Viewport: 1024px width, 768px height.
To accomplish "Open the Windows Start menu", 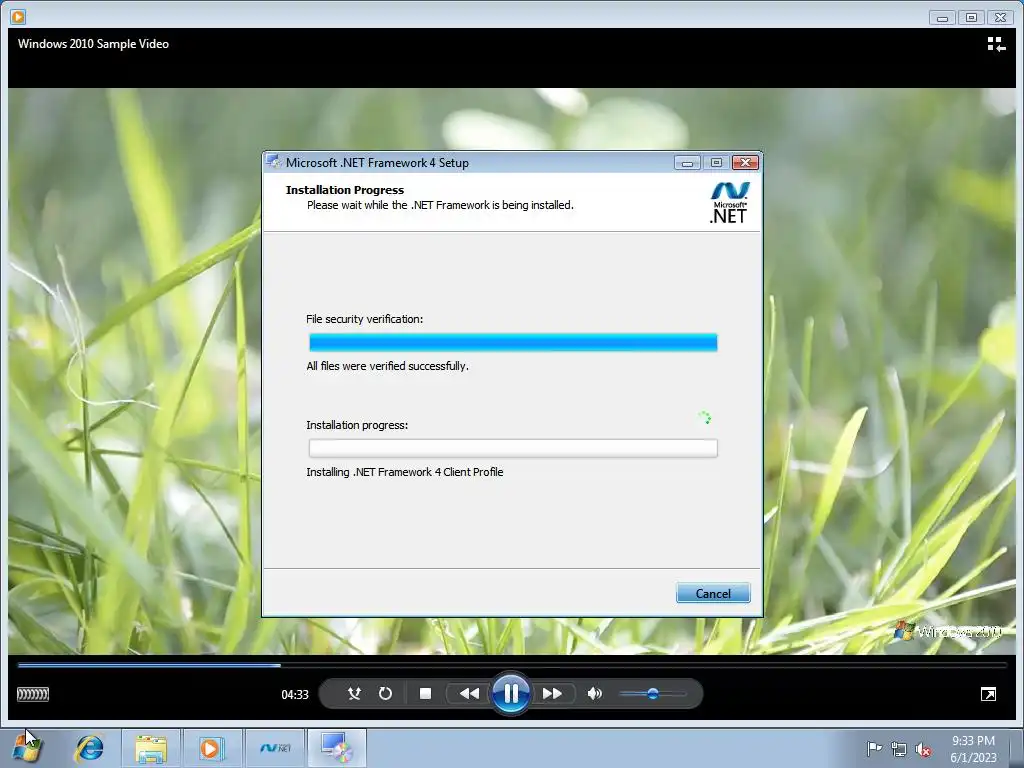I will point(27,748).
